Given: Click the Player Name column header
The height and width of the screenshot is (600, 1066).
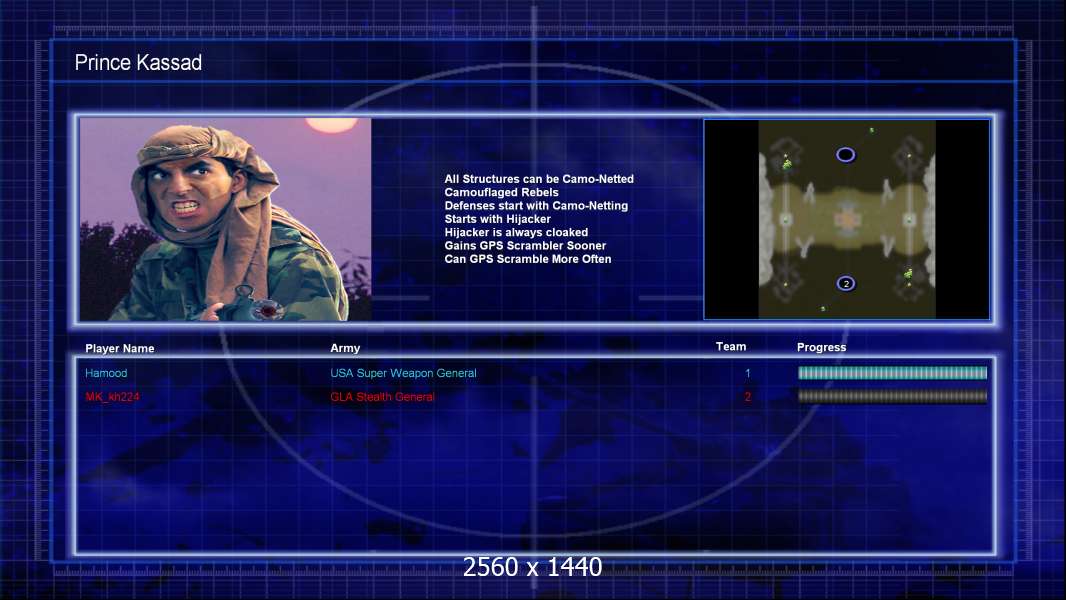Looking at the screenshot, I should pos(120,349).
